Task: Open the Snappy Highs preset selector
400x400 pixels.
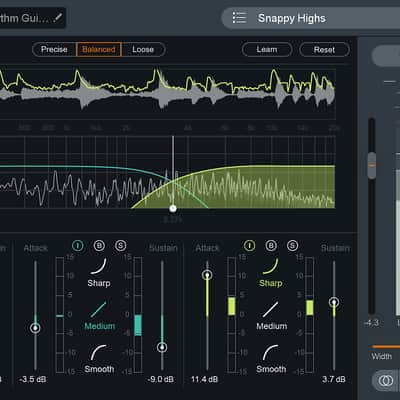Action: pos(311,18)
